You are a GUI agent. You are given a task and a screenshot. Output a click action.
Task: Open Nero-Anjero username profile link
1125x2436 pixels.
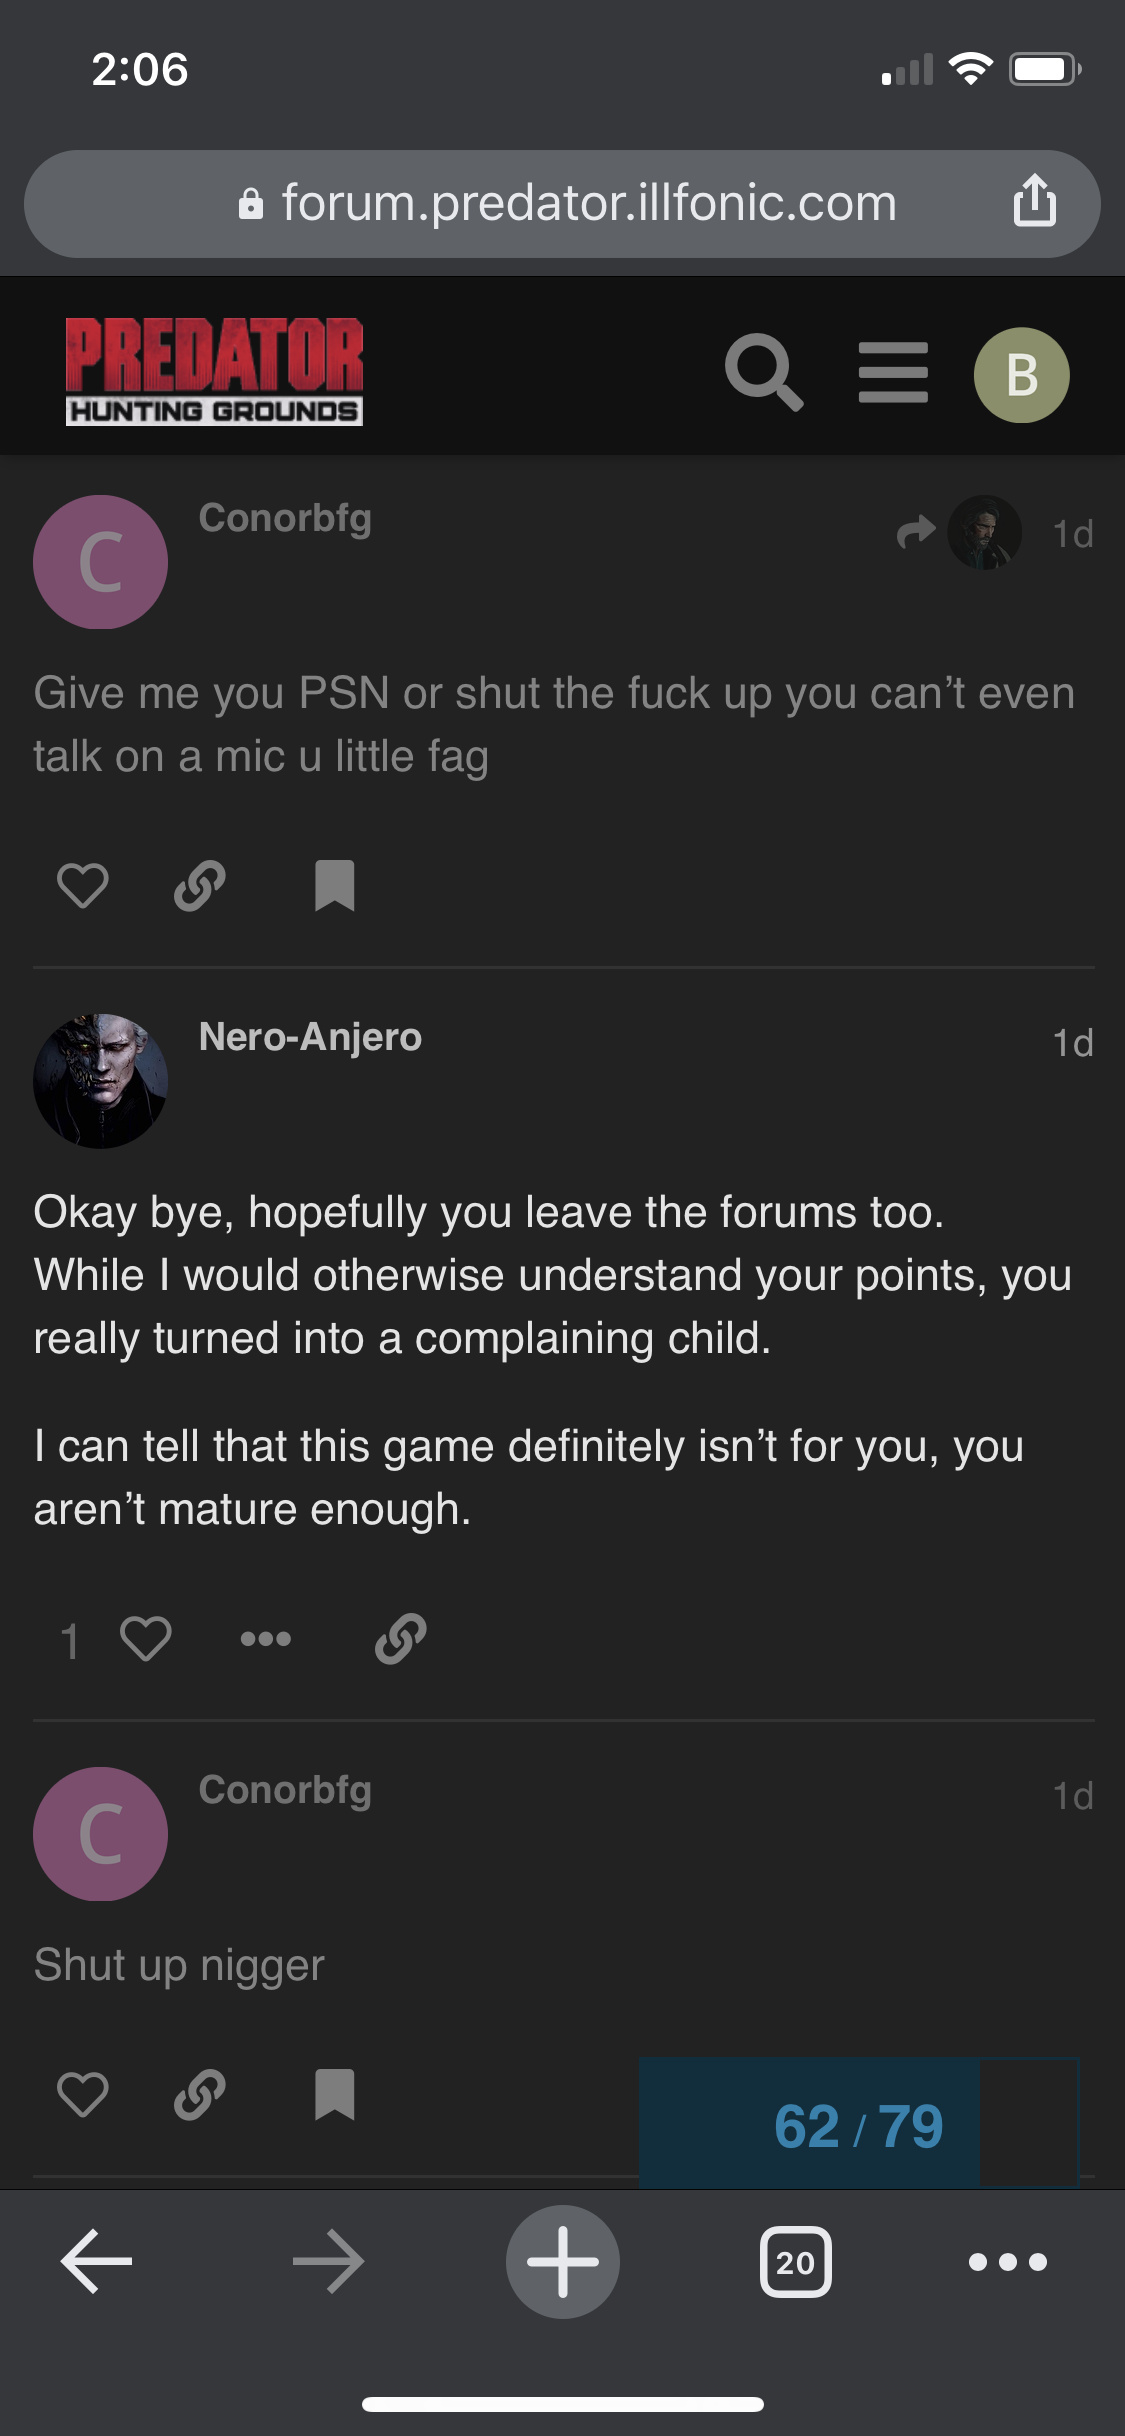[310, 1037]
